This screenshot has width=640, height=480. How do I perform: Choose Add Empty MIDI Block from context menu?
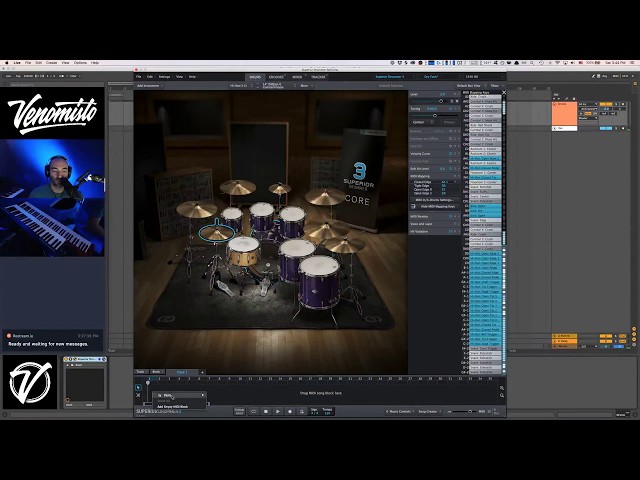[x=173, y=407]
